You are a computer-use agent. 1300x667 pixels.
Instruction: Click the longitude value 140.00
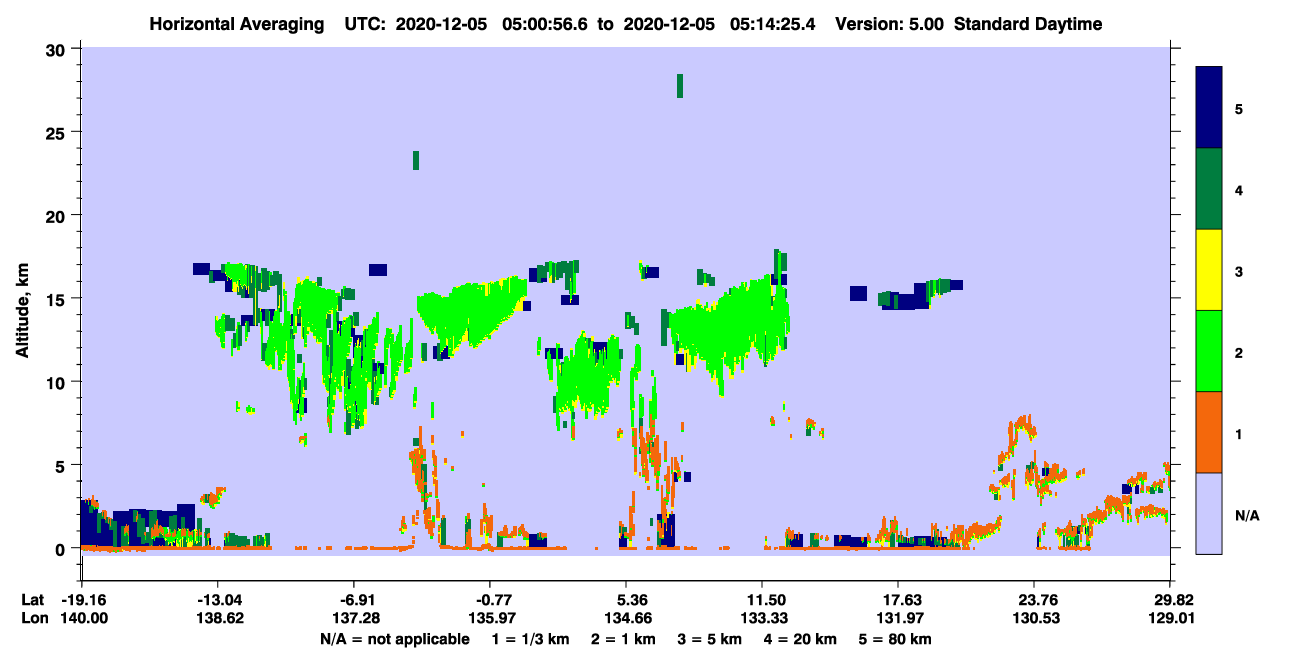click(x=83, y=619)
